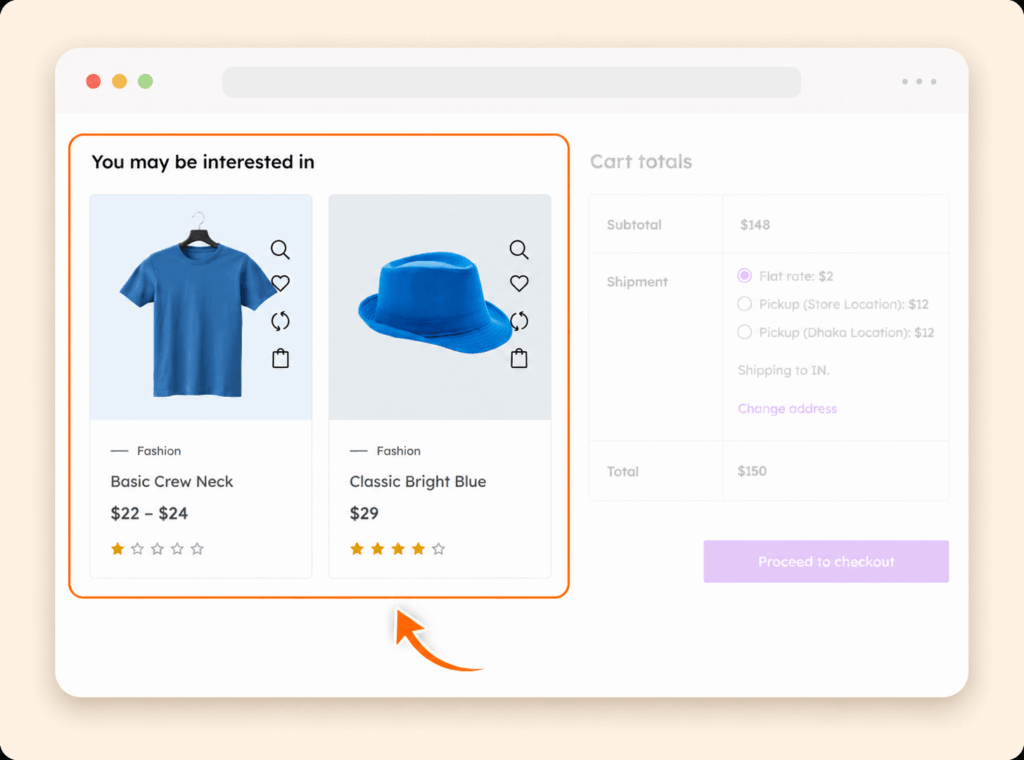Click Shipping to IN. text
This screenshot has width=1024, height=760.
point(784,370)
